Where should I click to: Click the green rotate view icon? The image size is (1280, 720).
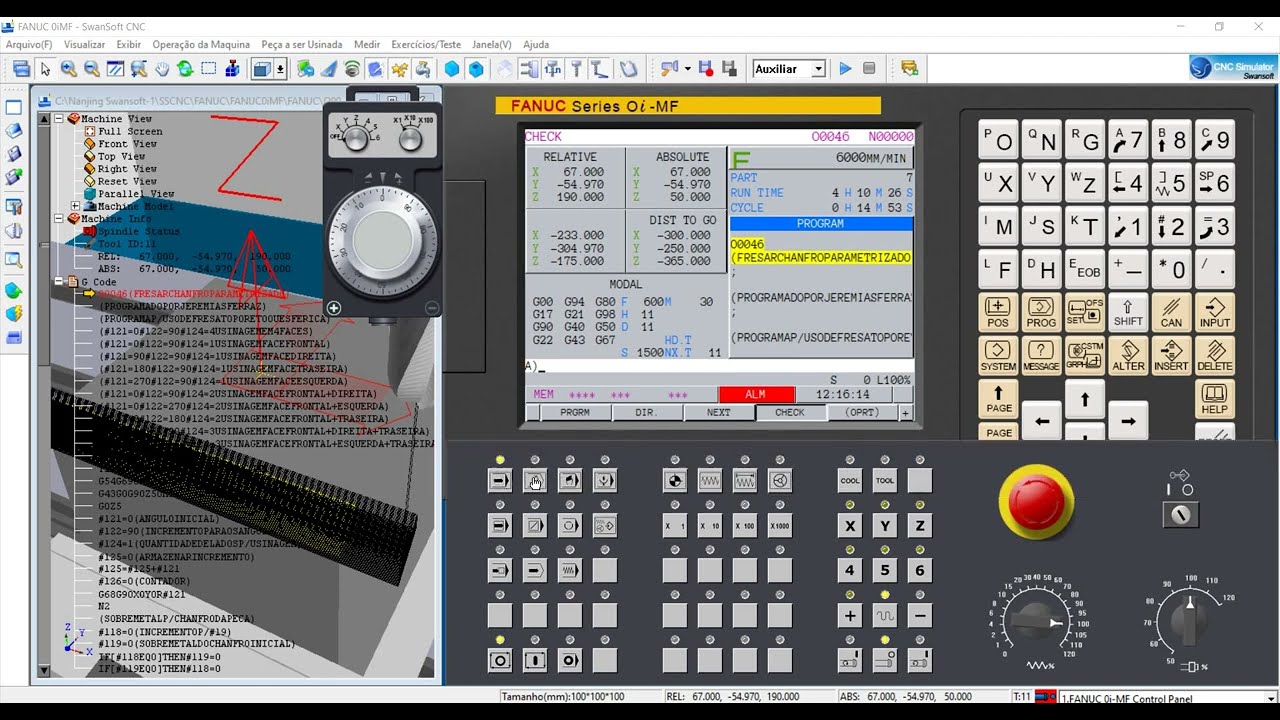[185, 69]
